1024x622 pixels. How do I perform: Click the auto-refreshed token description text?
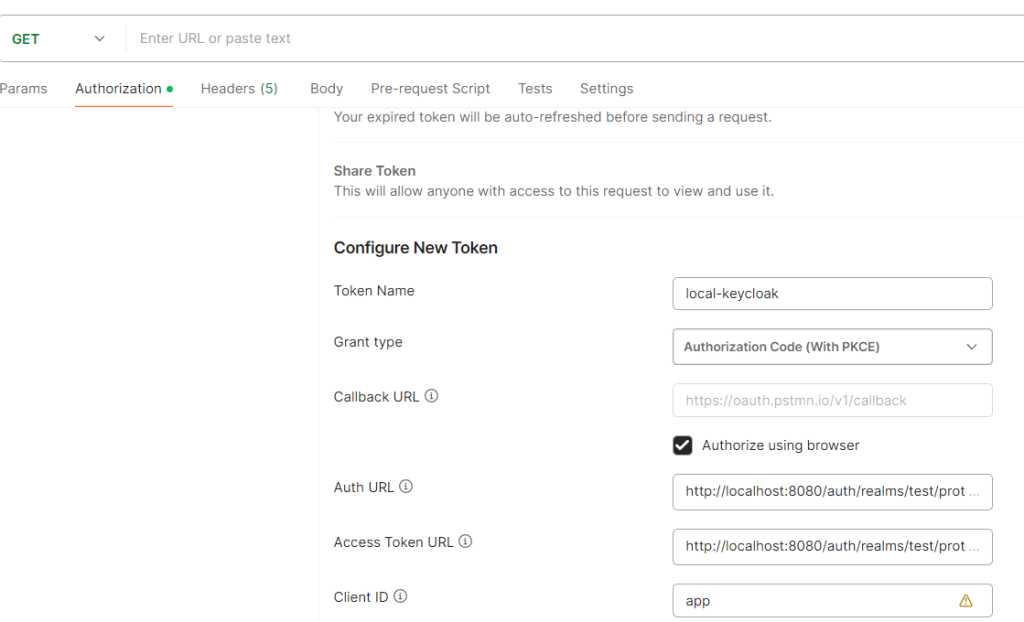pos(552,117)
